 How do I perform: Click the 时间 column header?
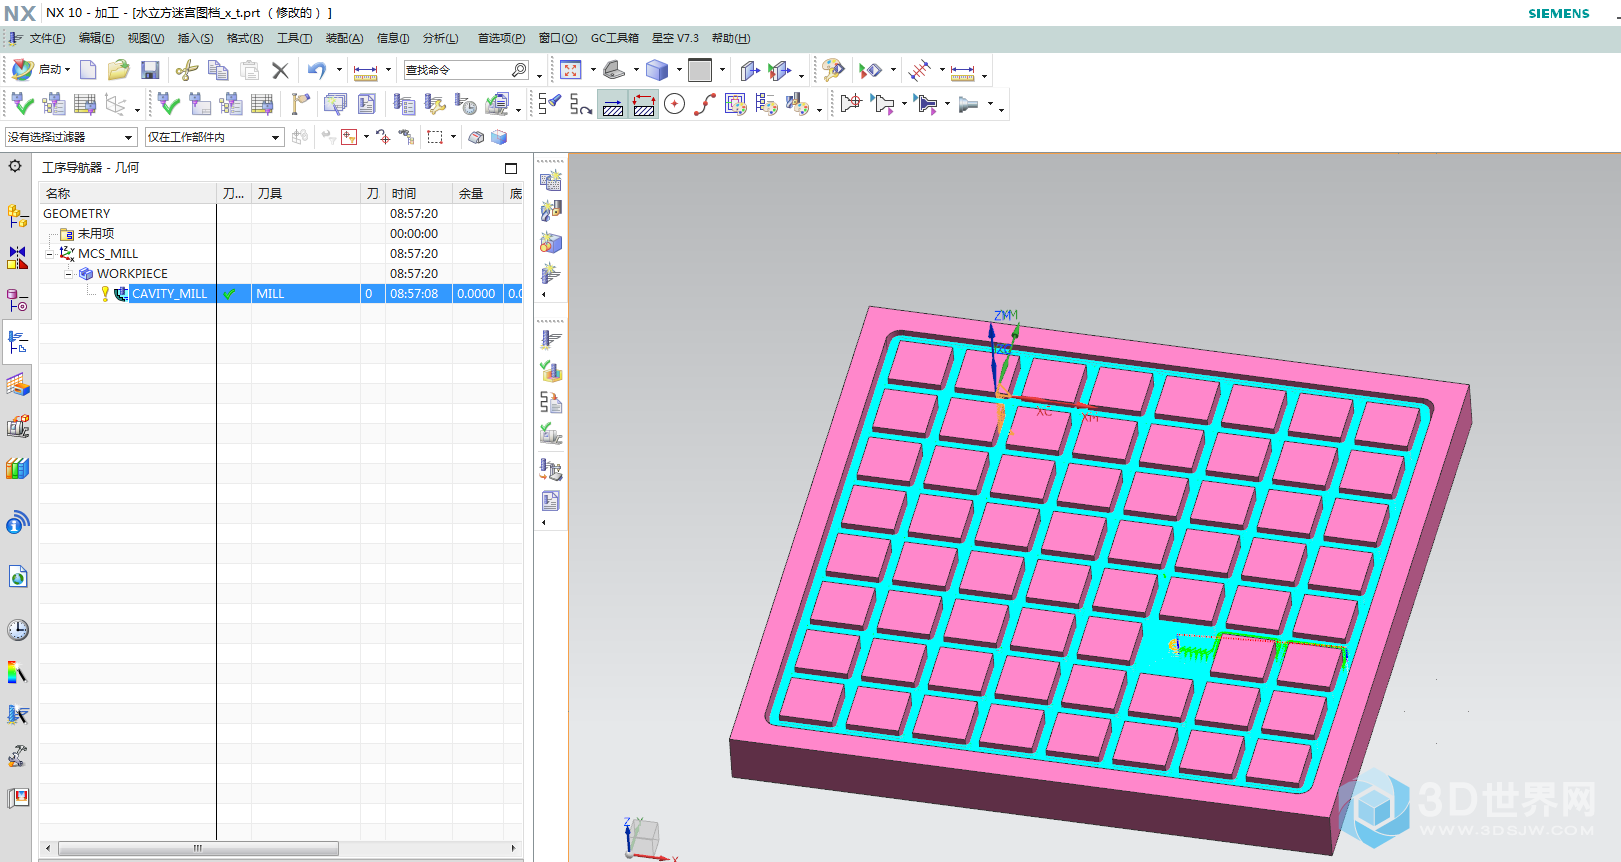click(420, 193)
